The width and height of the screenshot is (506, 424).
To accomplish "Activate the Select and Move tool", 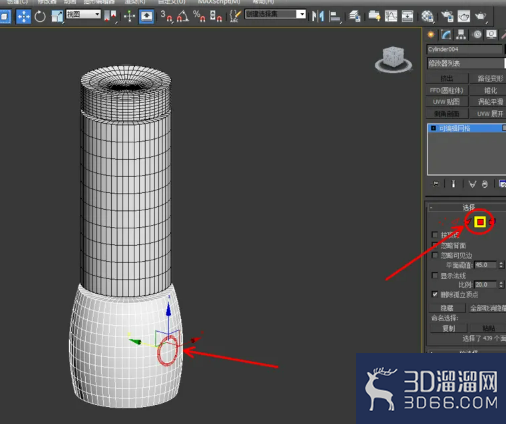I will (24, 16).
